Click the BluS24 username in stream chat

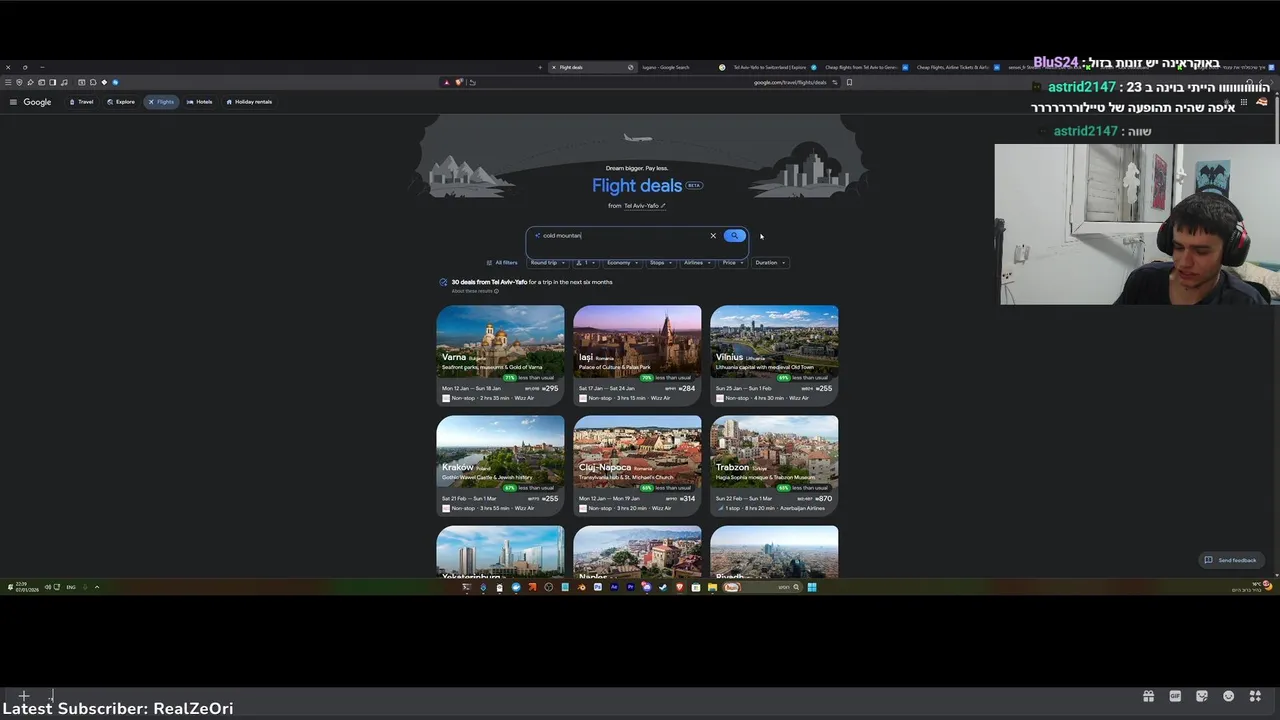tap(1056, 62)
